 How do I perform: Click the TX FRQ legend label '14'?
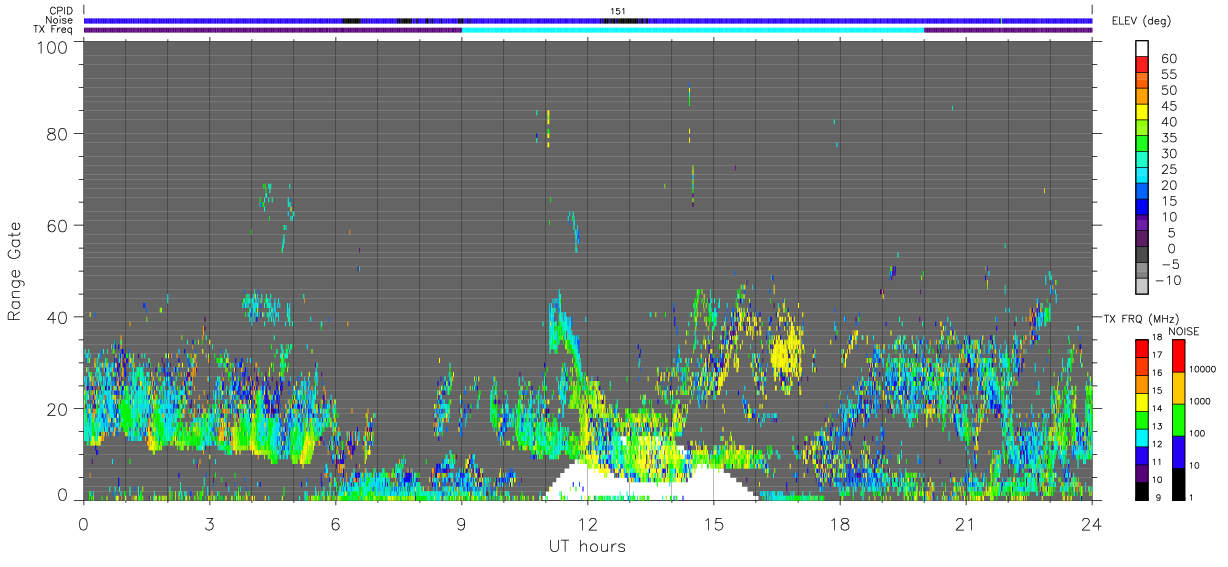pos(1158,408)
